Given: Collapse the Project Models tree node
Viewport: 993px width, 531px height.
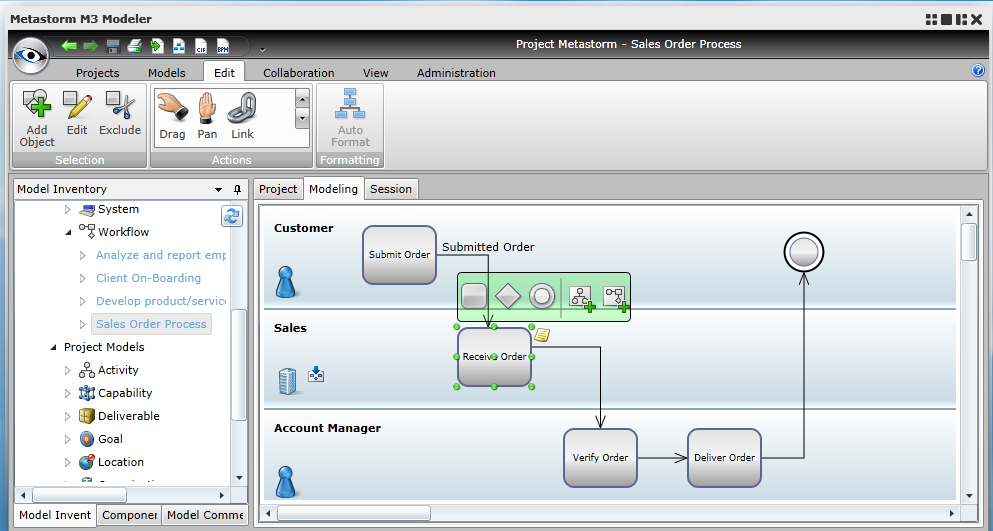Looking at the screenshot, I should pyautogui.click(x=53, y=347).
